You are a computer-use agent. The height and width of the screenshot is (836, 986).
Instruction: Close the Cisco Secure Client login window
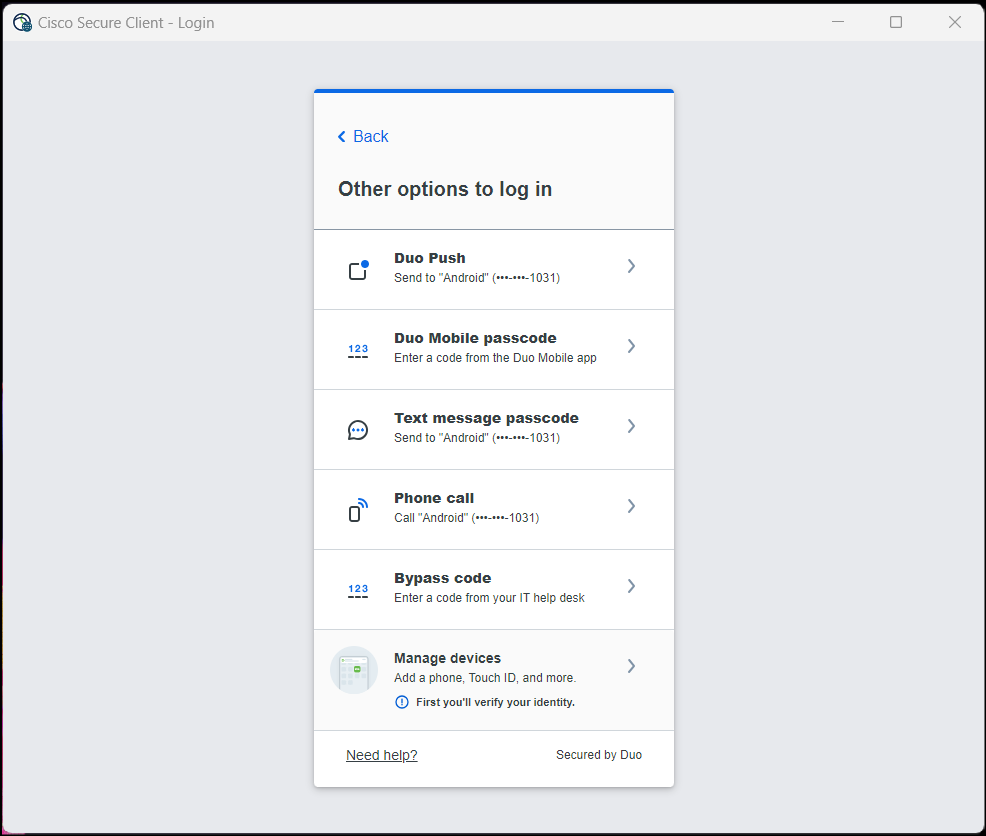[x=955, y=22]
